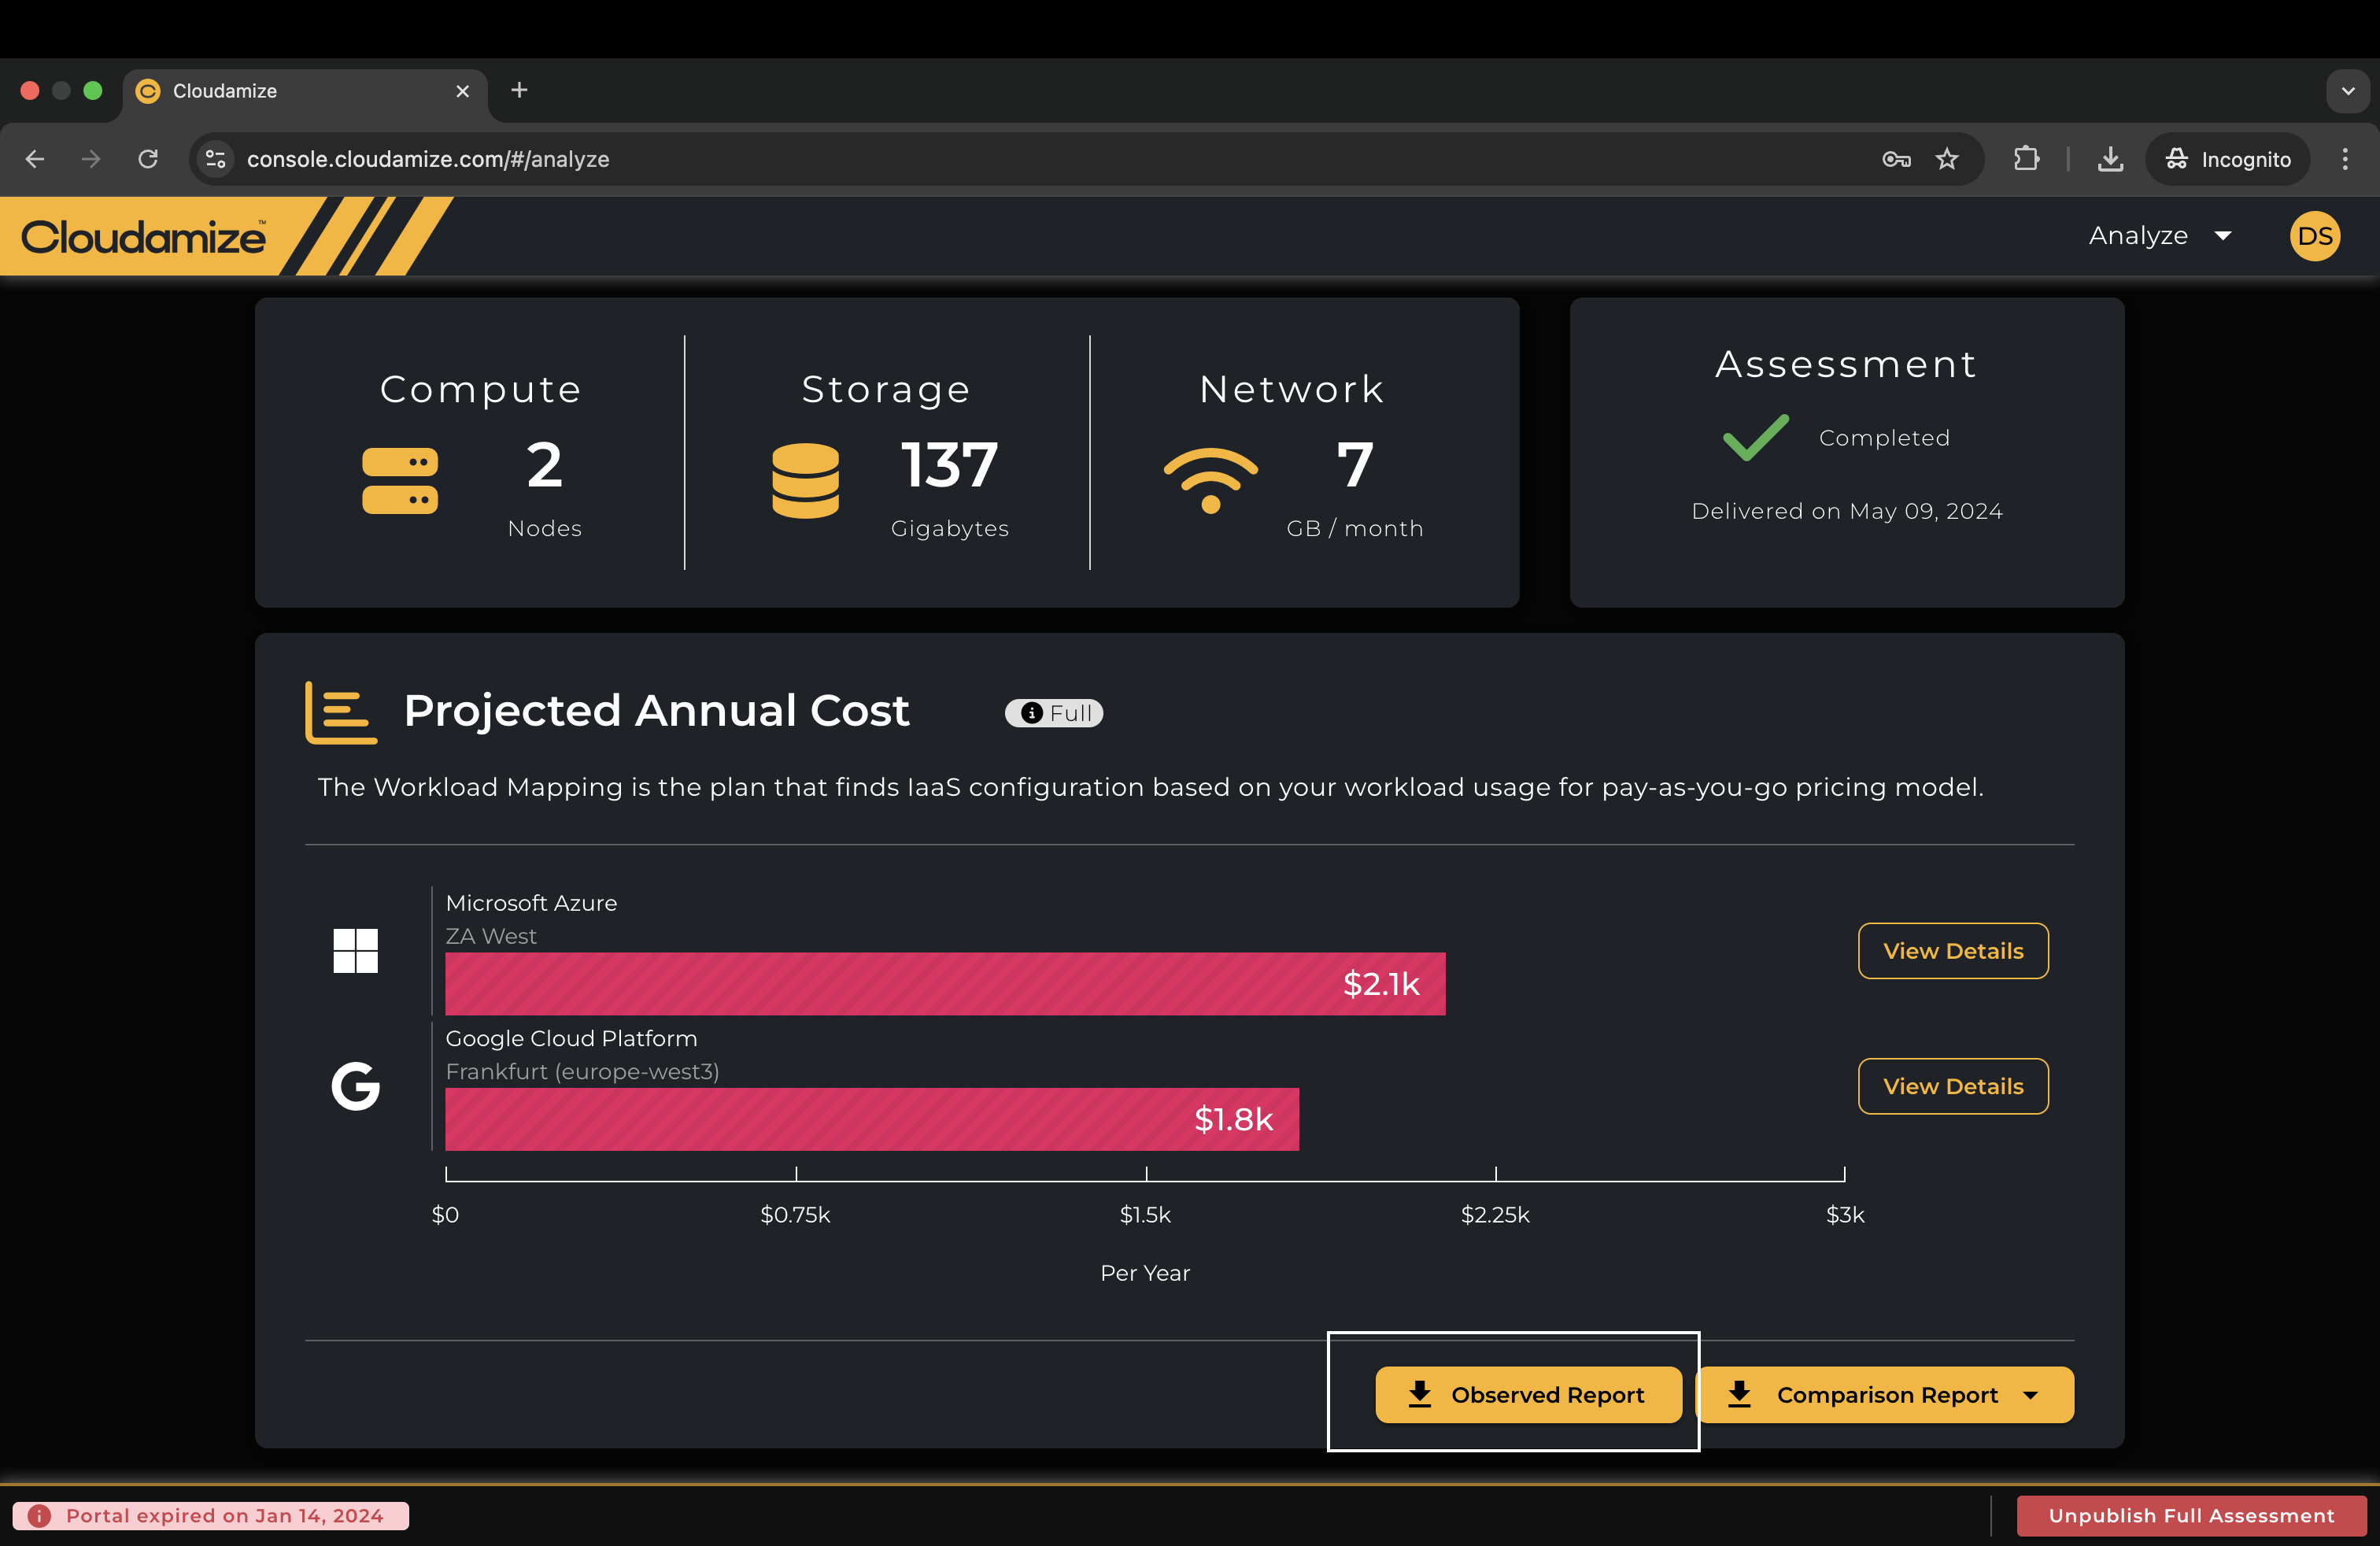Image resolution: width=2380 pixels, height=1546 pixels.
Task: Download the Observed Report
Action: click(x=1528, y=1394)
